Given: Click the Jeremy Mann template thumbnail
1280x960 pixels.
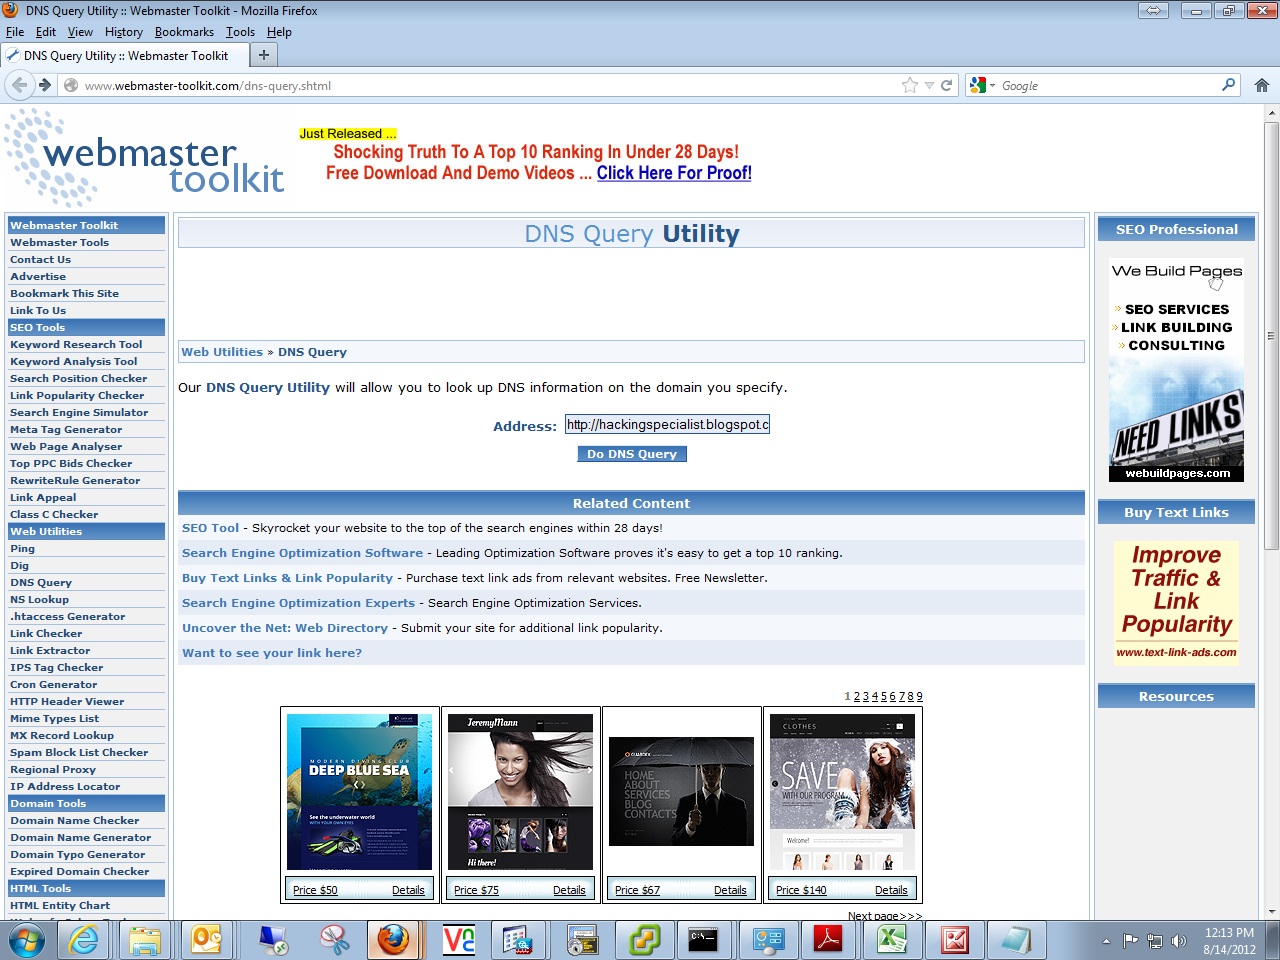Looking at the screenshot, I should (520, 791).
